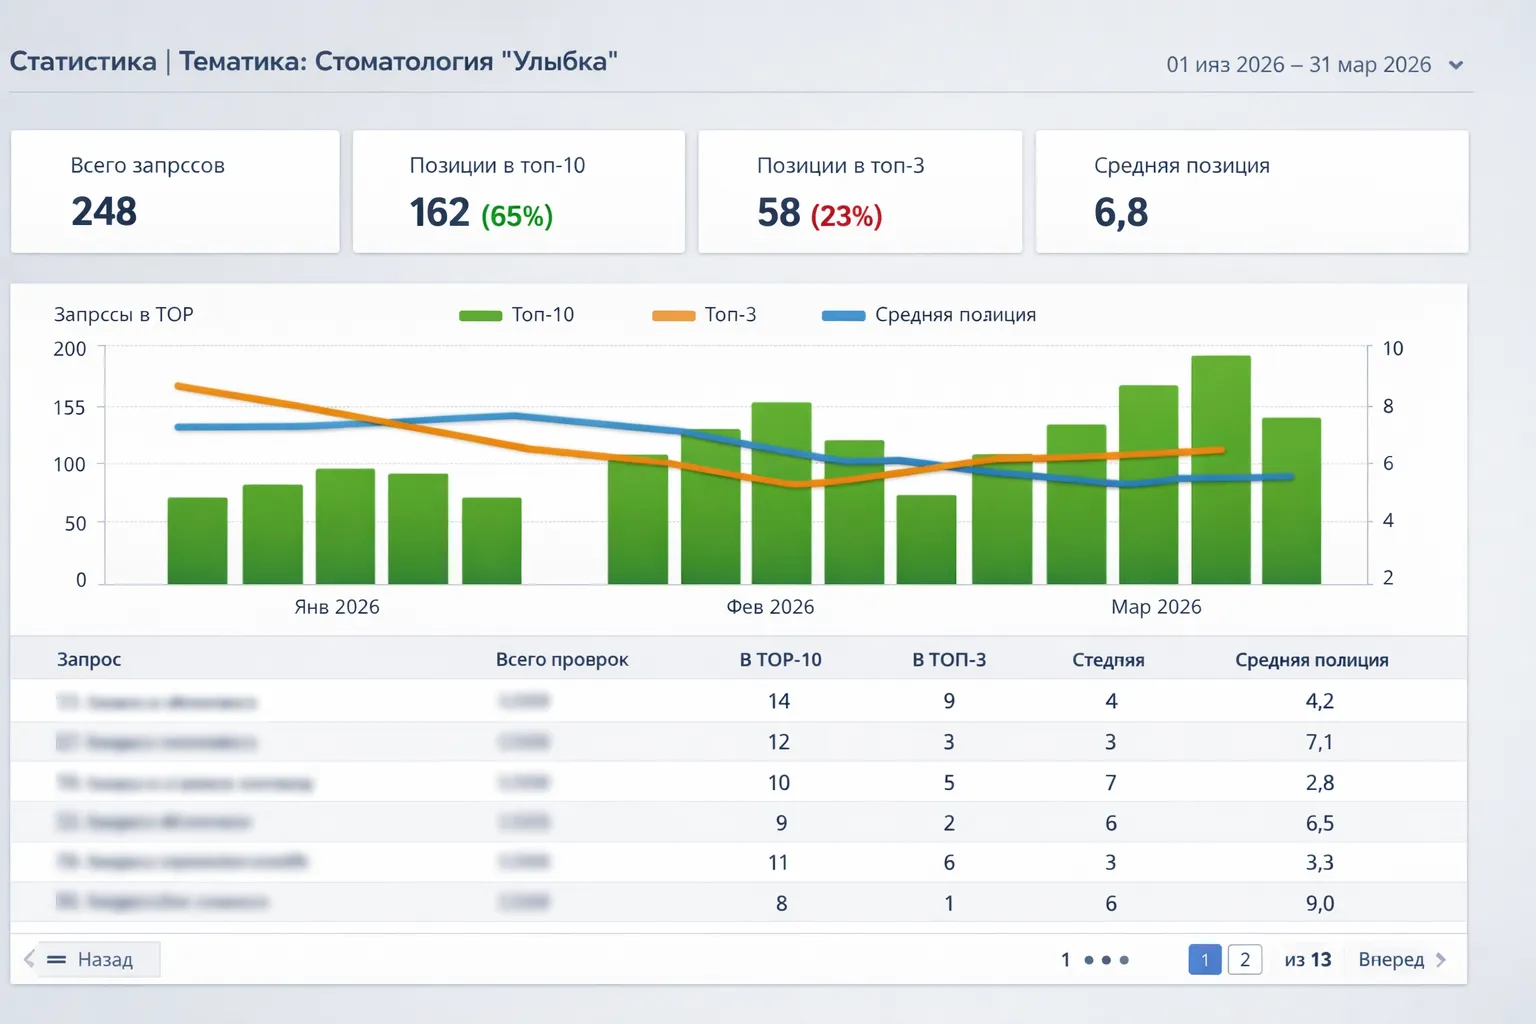Click the Вперед link
Image resolution: width=1536 pixels, height=1024 pixels.
pos(1391,959)
